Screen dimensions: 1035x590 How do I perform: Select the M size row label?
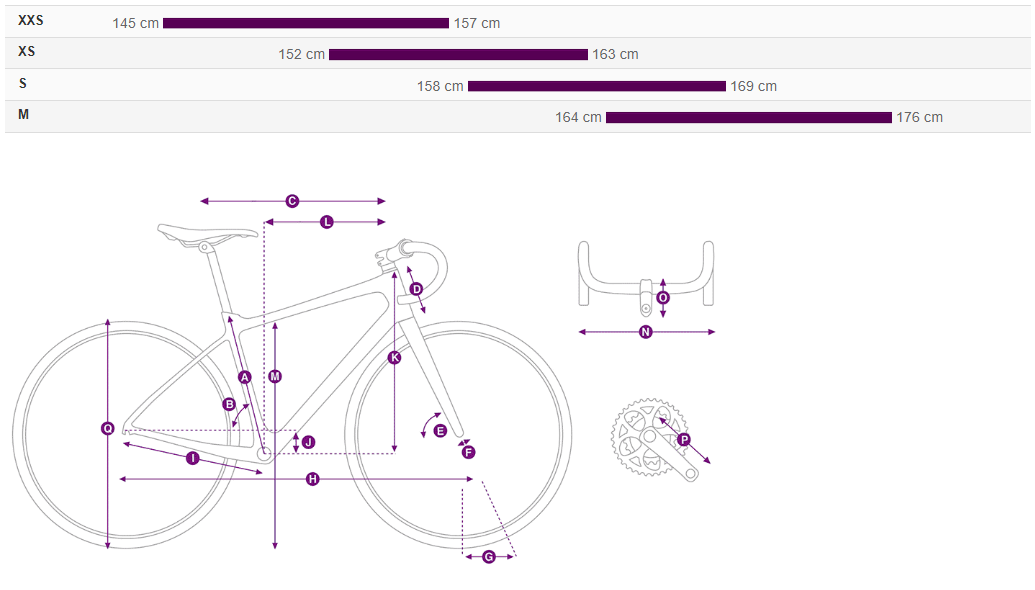tap(24, 115)
